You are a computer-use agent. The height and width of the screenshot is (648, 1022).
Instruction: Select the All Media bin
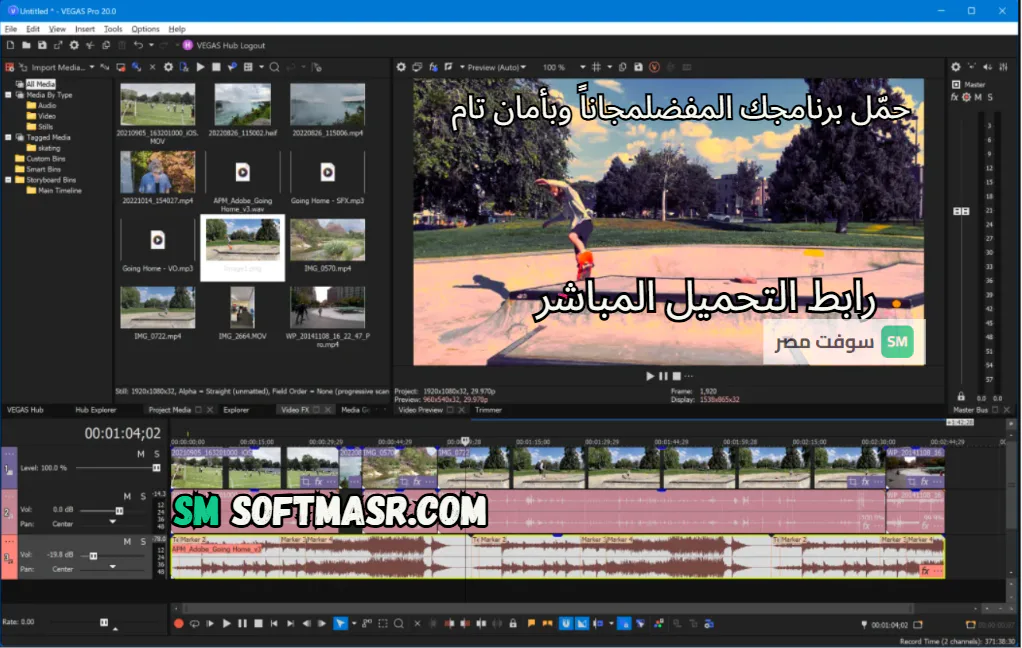(x=40, y=84)
